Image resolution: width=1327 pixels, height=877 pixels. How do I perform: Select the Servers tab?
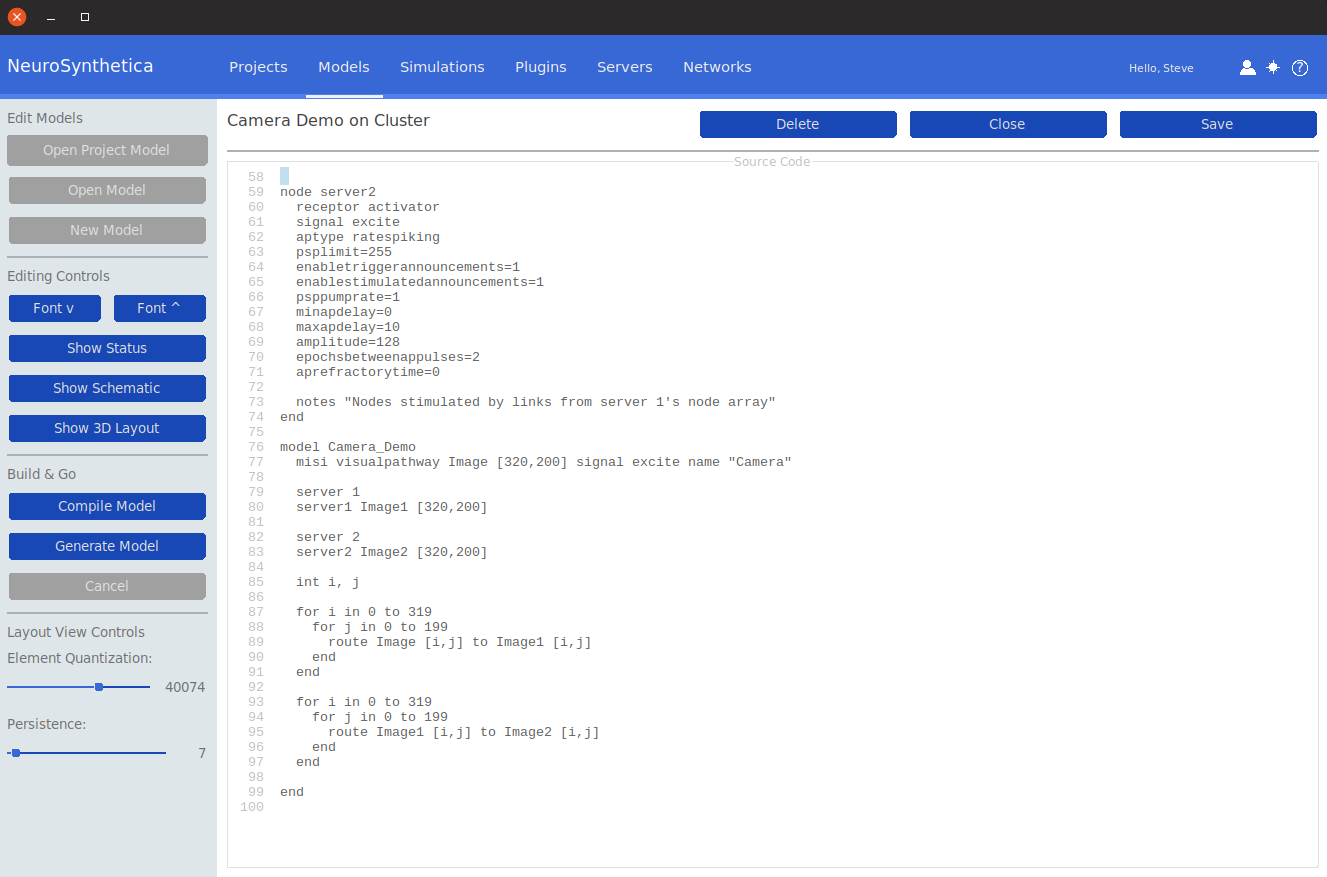pyautogui.click(x=625, y=67)
